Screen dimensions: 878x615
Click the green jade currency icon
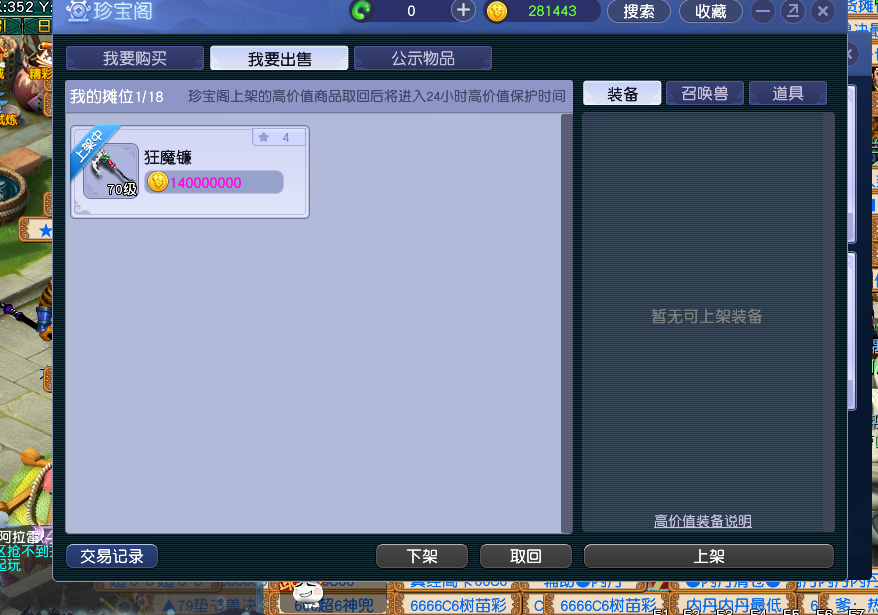coord(361,11)
